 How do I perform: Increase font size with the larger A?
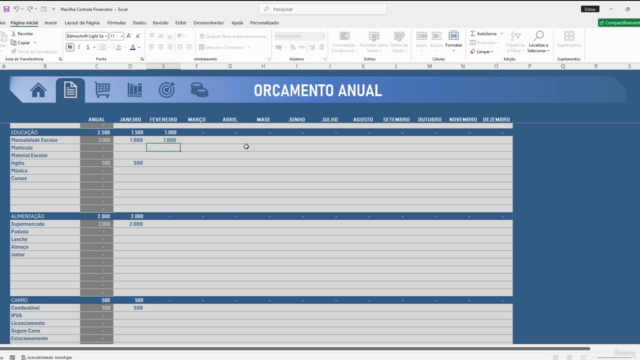tap(129, 36)
